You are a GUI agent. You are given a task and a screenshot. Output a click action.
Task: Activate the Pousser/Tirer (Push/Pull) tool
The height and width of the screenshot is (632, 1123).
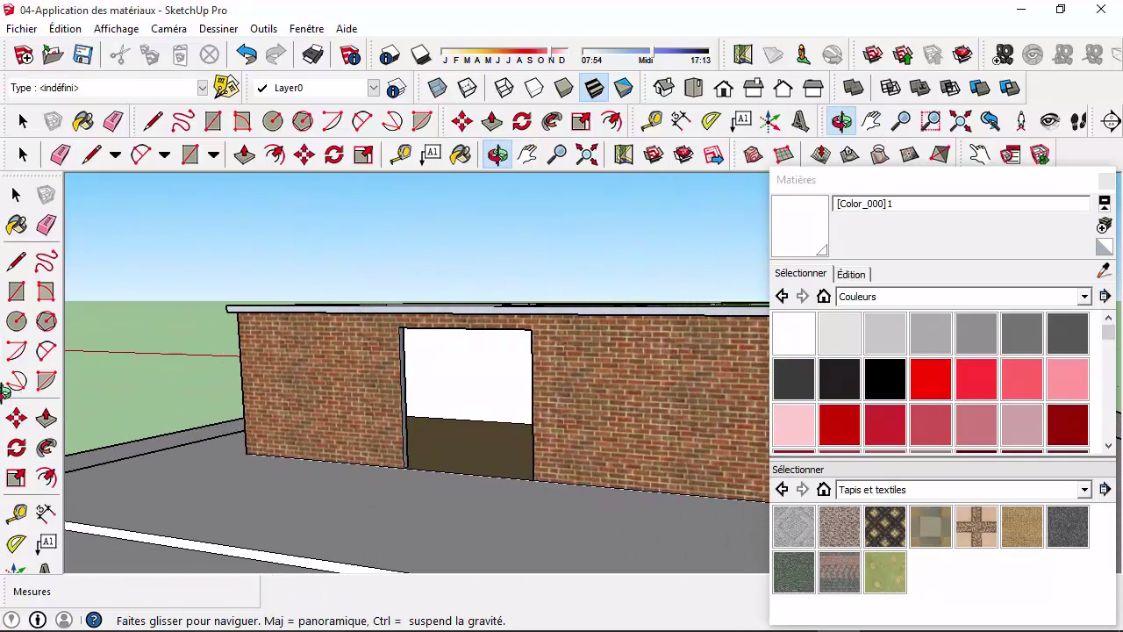(x=245, y=154)
